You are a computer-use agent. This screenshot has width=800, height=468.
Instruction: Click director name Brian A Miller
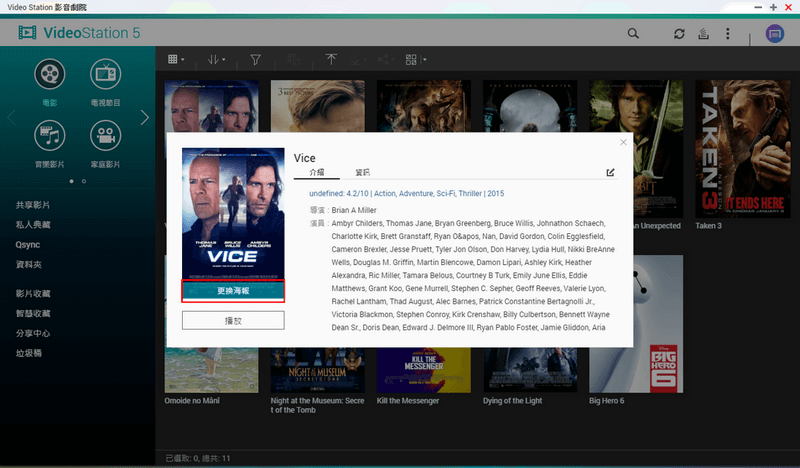(x=354, y=210)
